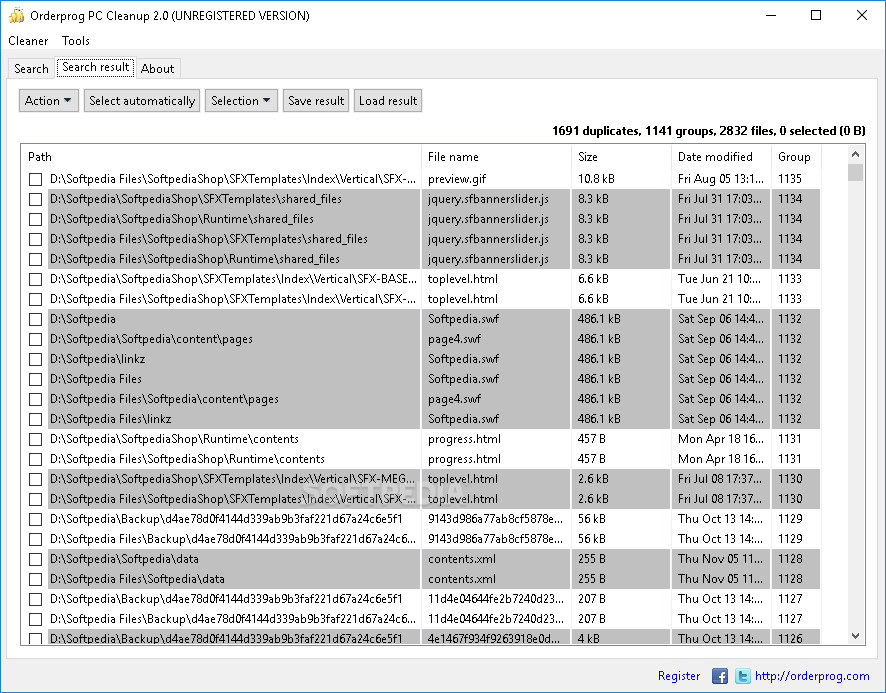The image size is (886, 693).
Task: Click Select automatically button
Action: (142, 101)
